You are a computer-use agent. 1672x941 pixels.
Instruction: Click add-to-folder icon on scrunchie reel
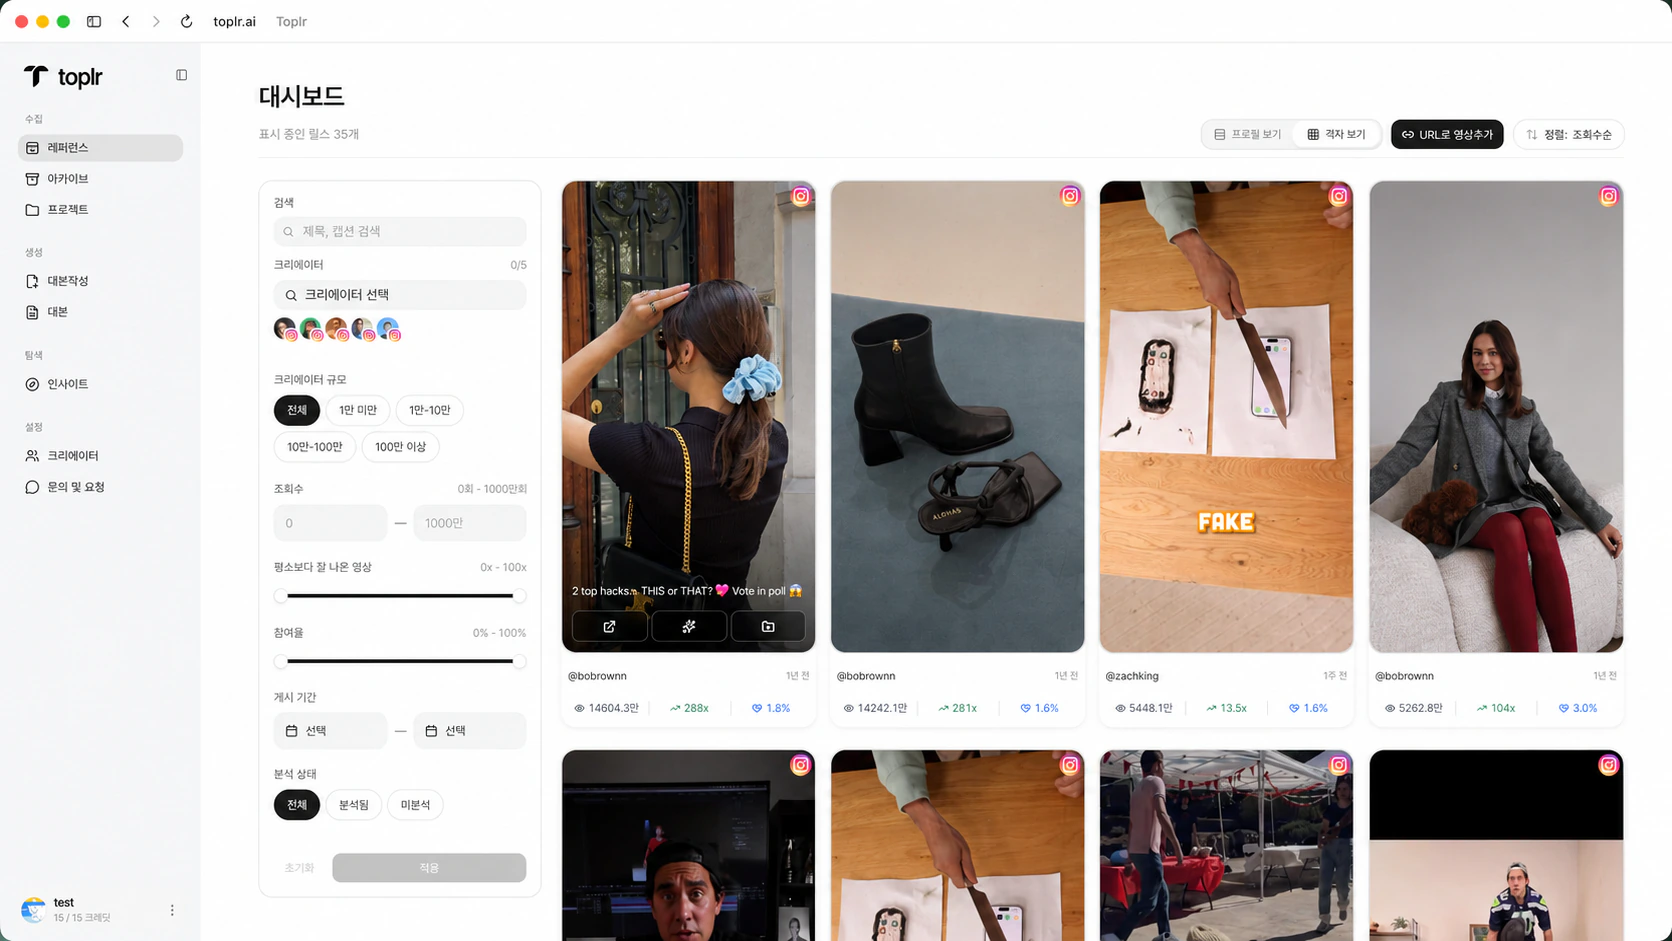tap(768, 627)
